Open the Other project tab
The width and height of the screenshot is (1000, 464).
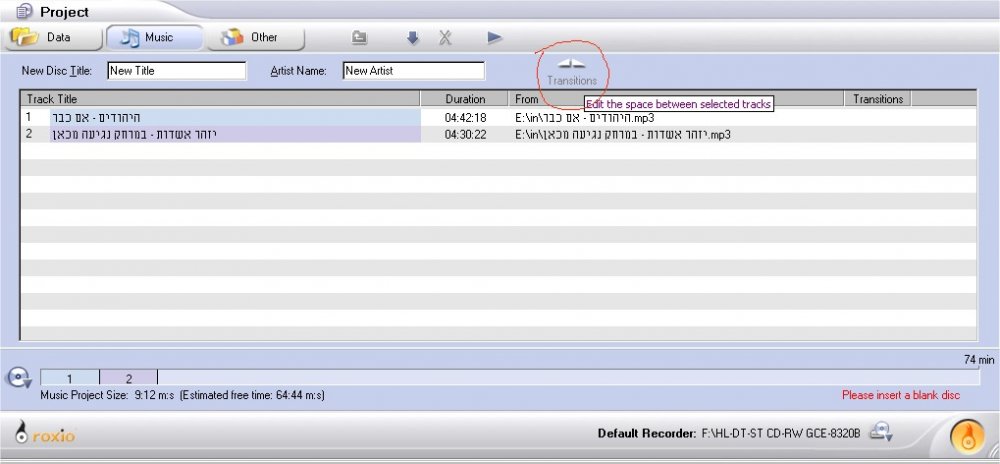[x=256, y=38]
